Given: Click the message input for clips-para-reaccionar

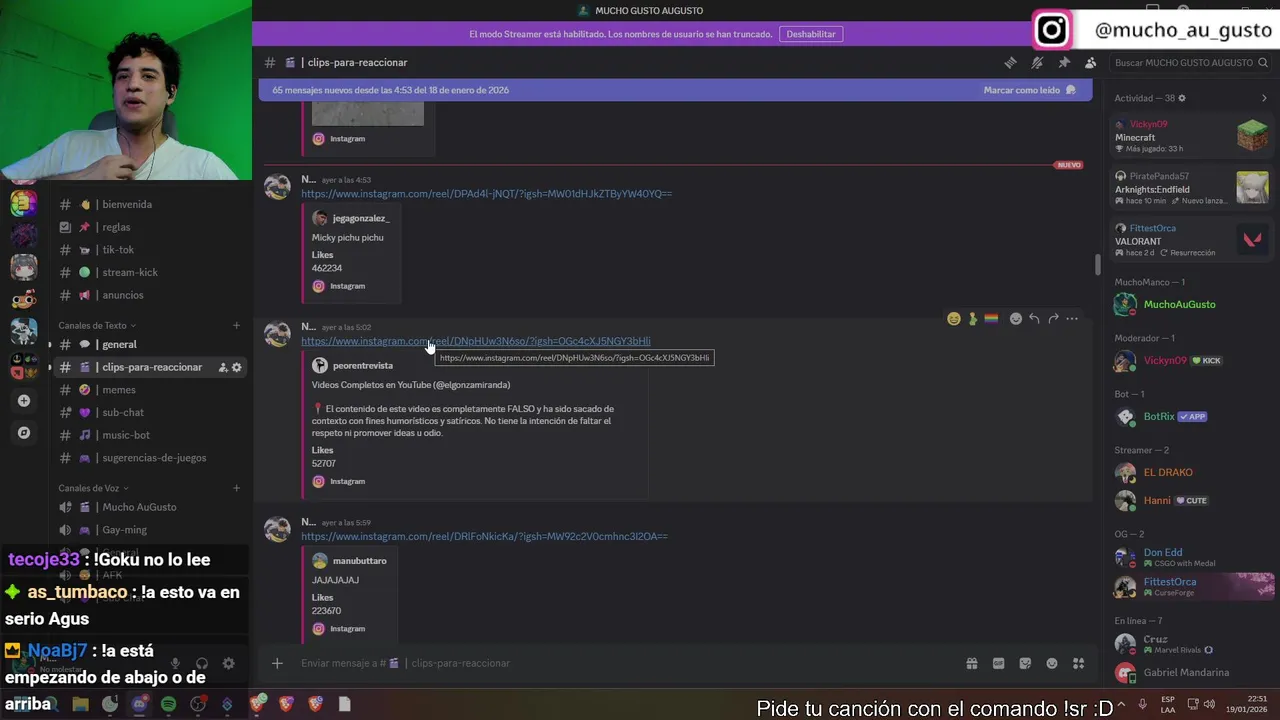Looking at the screenshot, I should pos(625,663).
